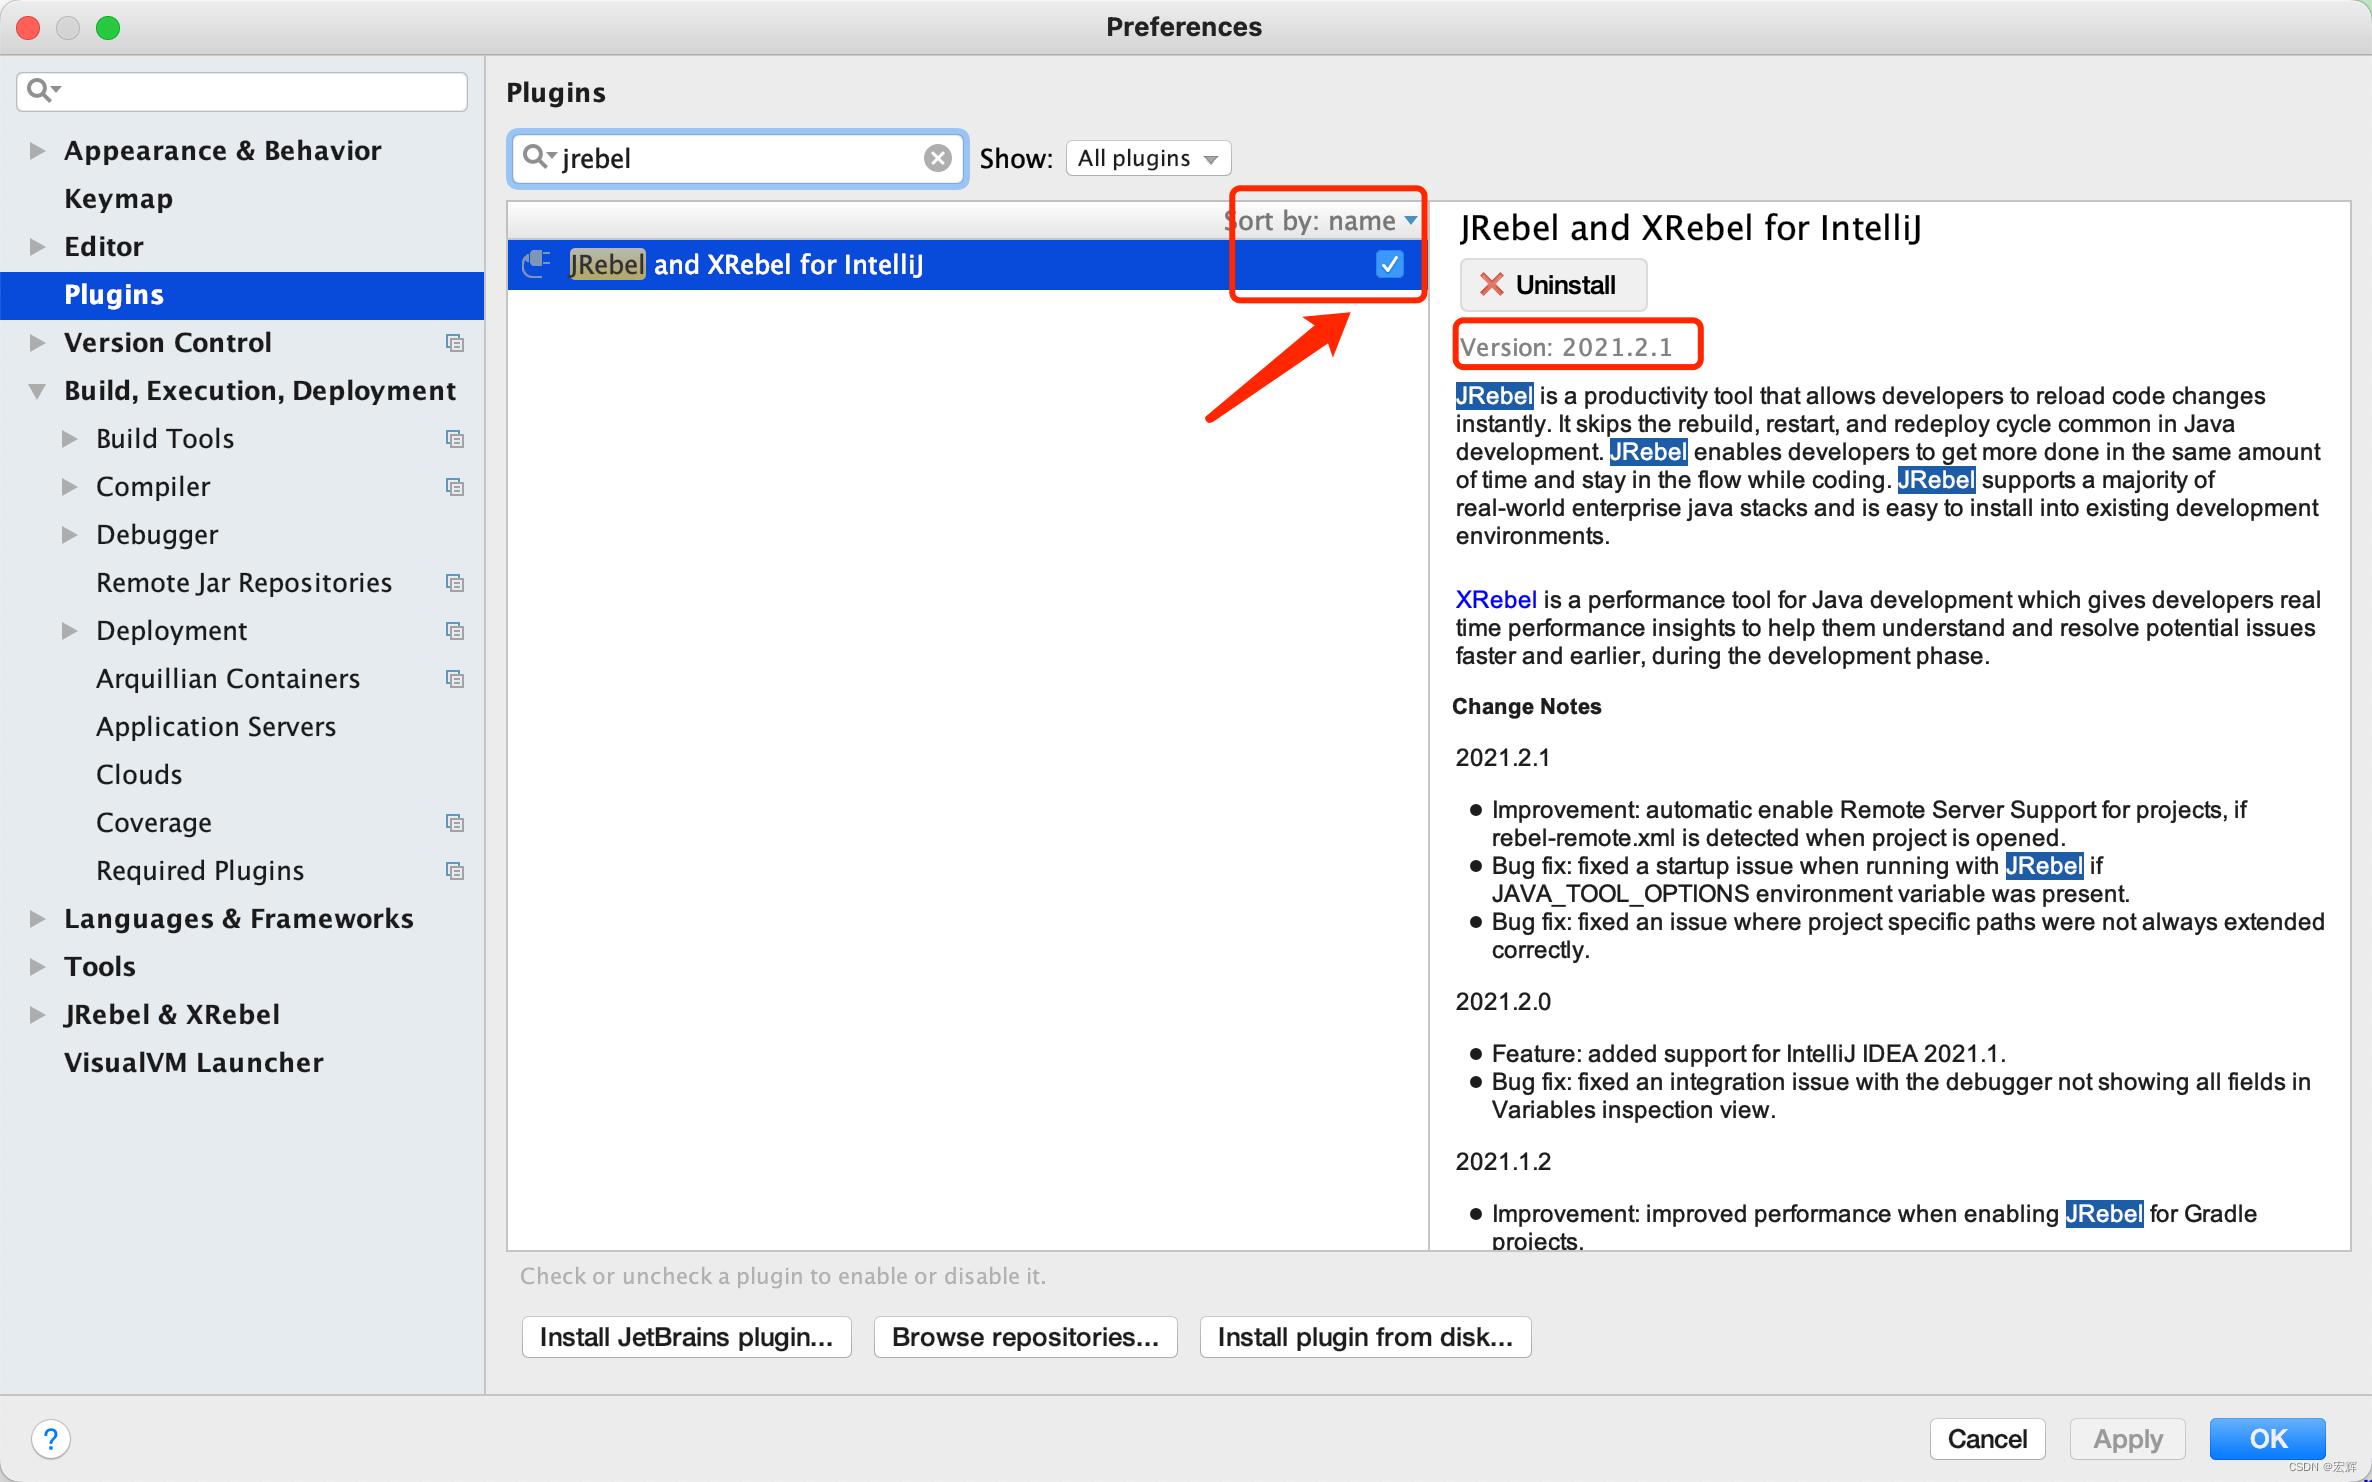Image resolution: width=2372 pixels, height=1482 pixels.
Task: Expand the Deployment node
Action: [x=69, y=631]
